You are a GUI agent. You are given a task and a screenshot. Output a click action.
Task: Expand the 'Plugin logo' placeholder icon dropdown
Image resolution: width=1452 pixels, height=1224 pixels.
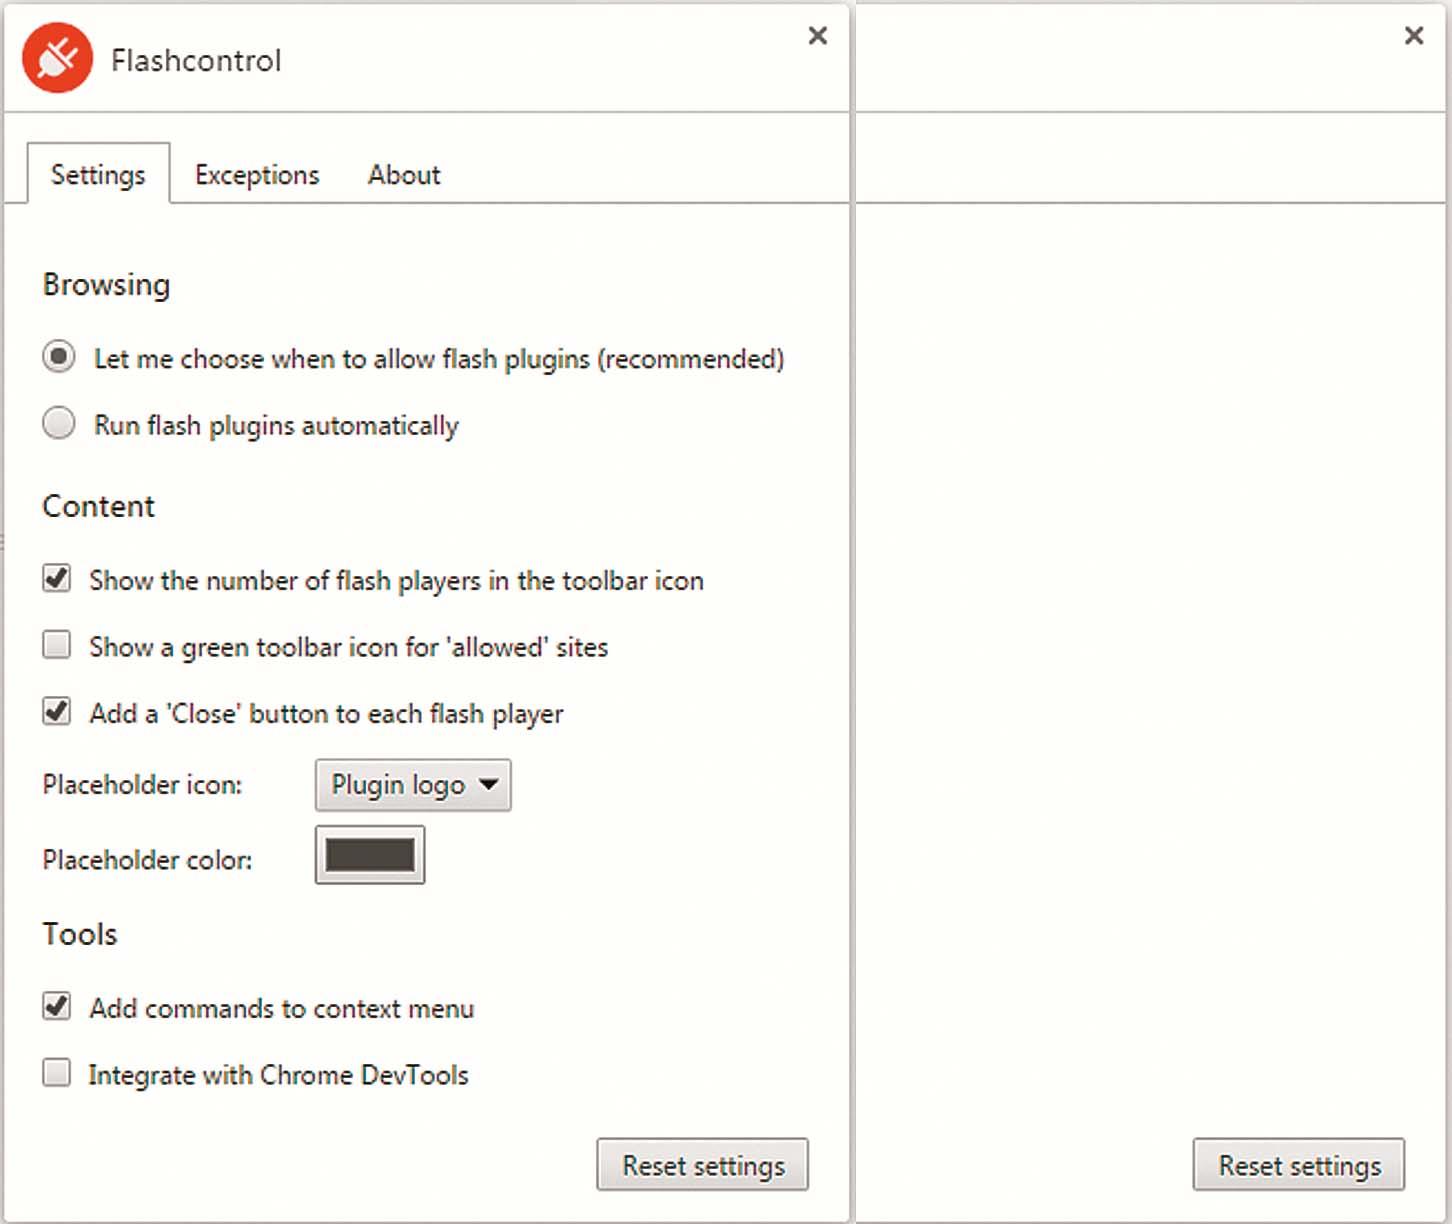[x=413, y=785]
